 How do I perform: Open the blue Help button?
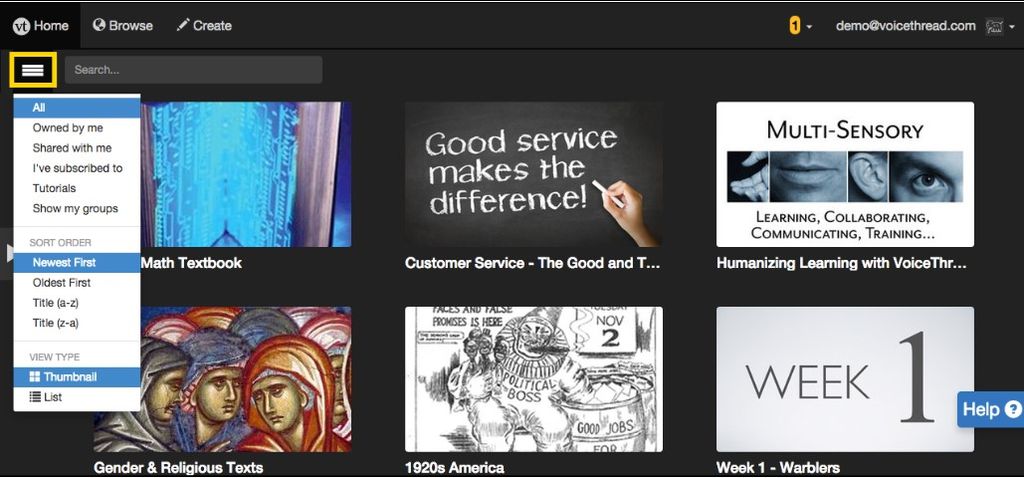point(990,409)
